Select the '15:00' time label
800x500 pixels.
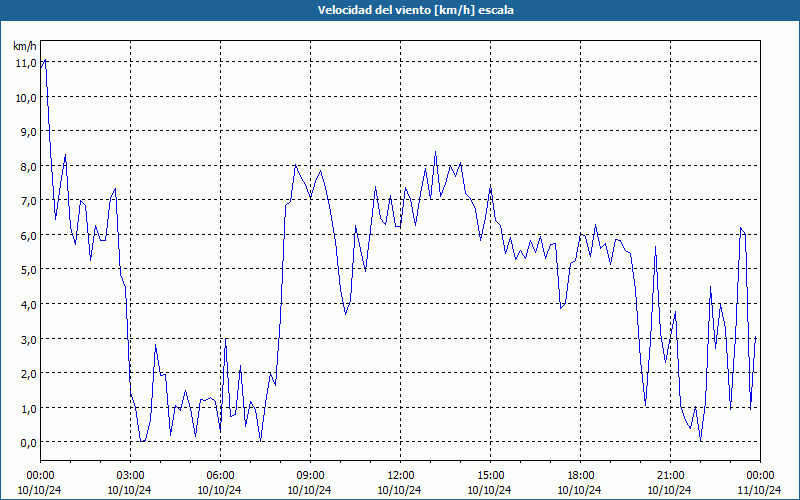click(490, 476)
